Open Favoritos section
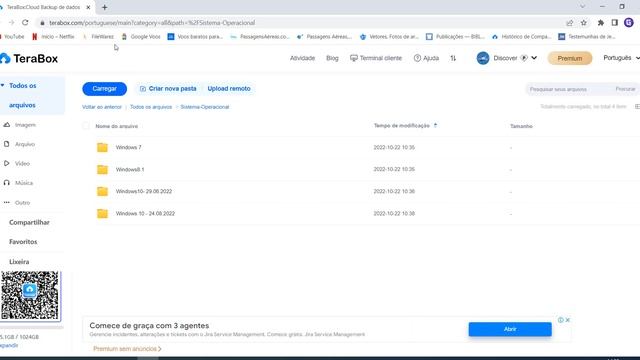This screenshot has height=360, width=640. pyautogui.click(x=23, y=242)
